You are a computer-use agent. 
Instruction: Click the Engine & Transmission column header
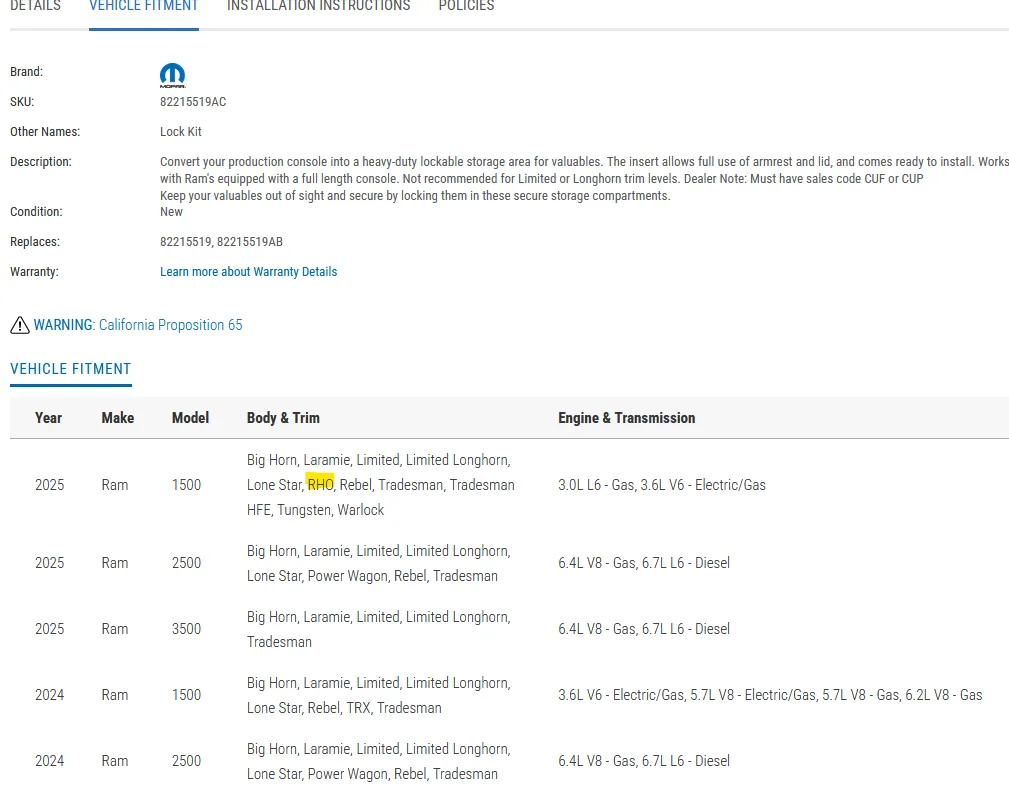click(627, 418)
